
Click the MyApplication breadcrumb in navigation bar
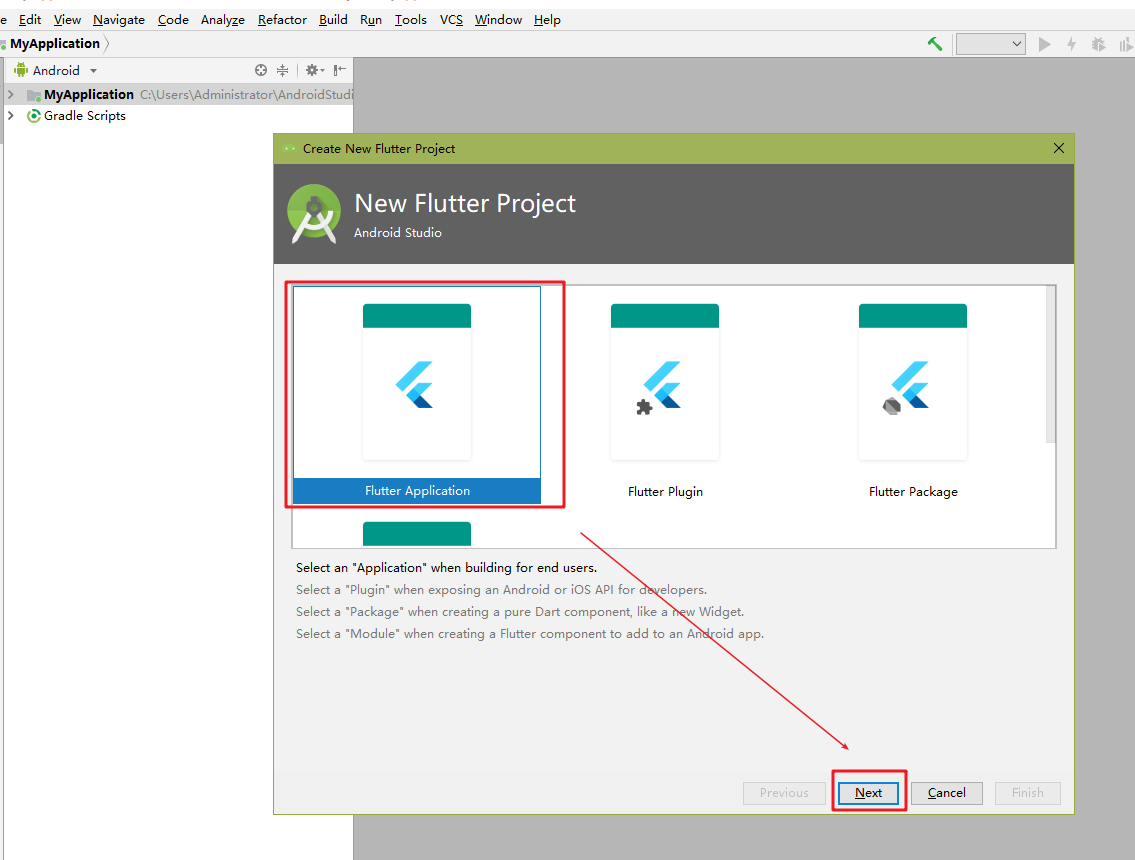coord(54,43)
